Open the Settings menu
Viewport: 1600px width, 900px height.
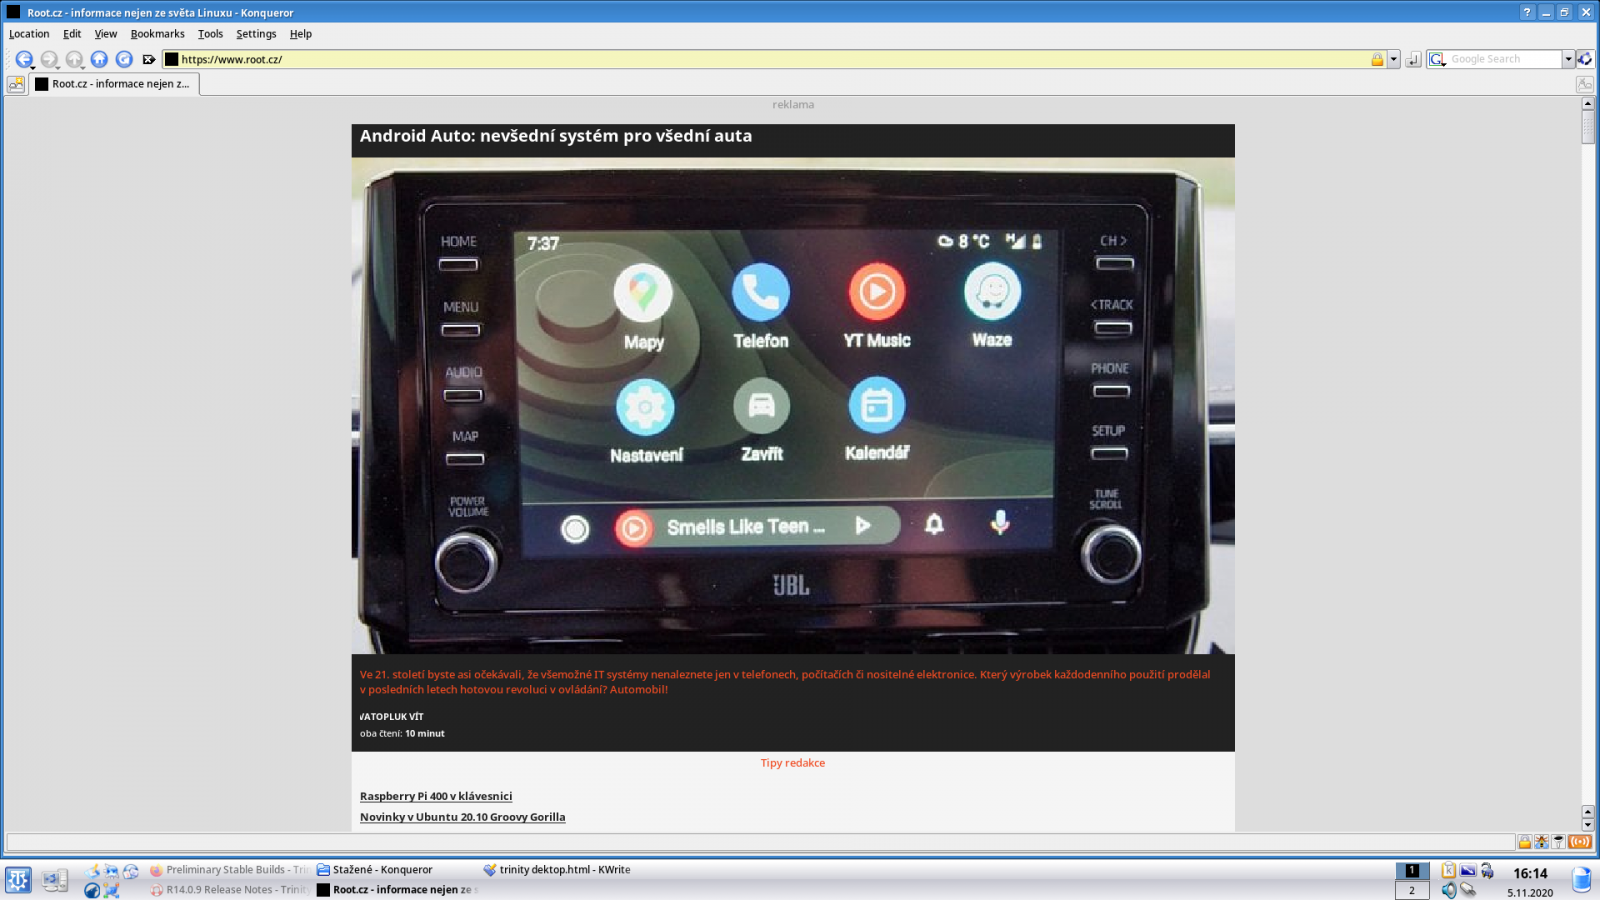coord(256,34)
